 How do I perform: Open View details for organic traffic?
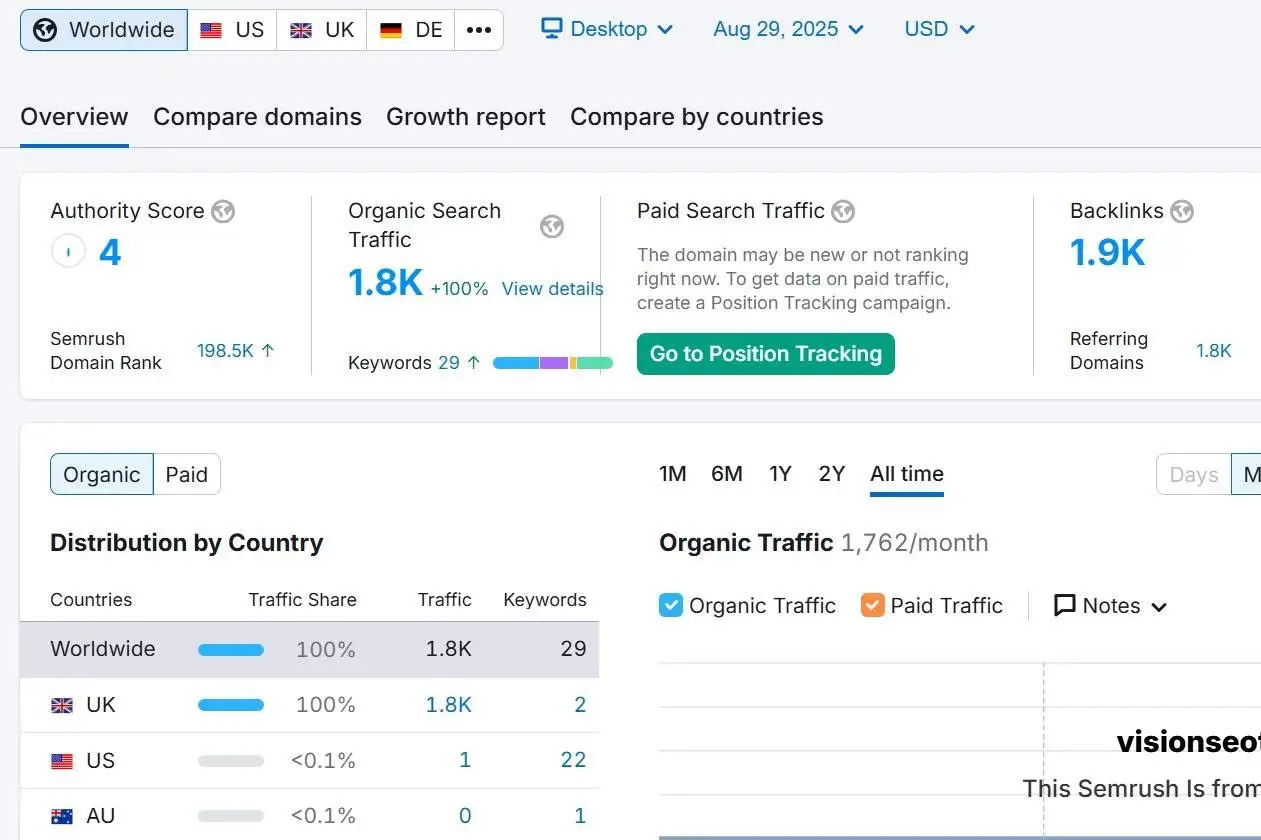click(552, 289)
